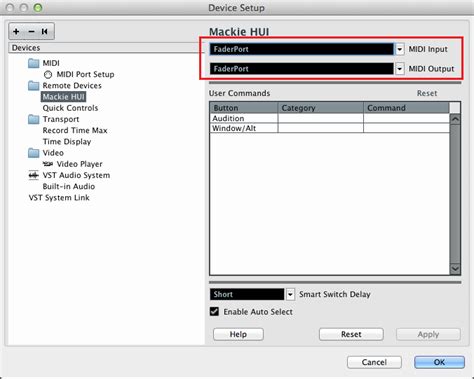Confirm with the OK button

click(x=439, y=362)
